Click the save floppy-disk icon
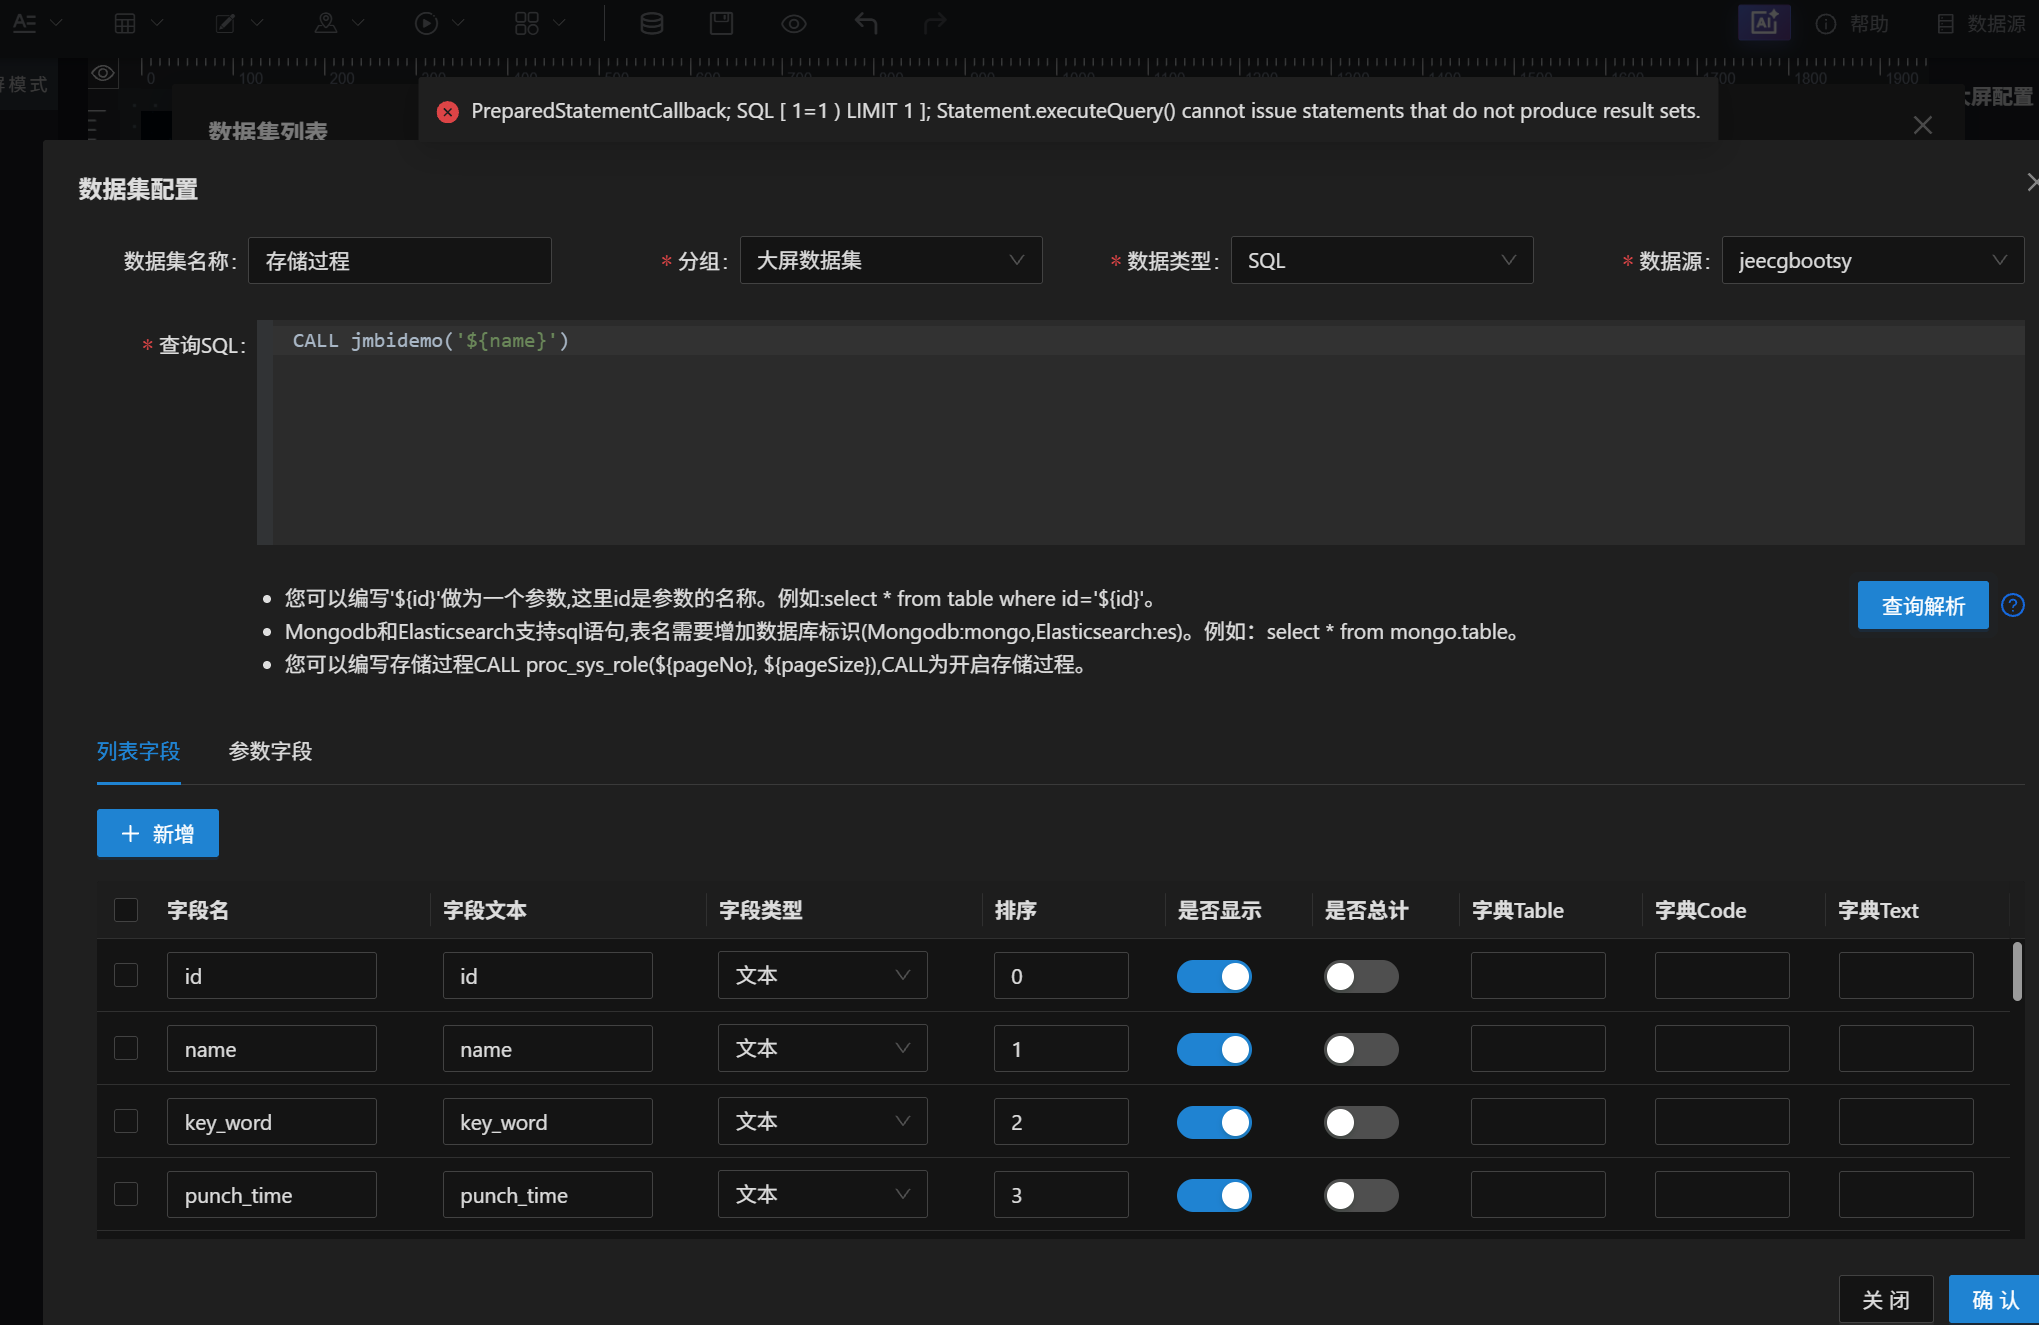The image size is (2039, 1325). pos(721,23)
